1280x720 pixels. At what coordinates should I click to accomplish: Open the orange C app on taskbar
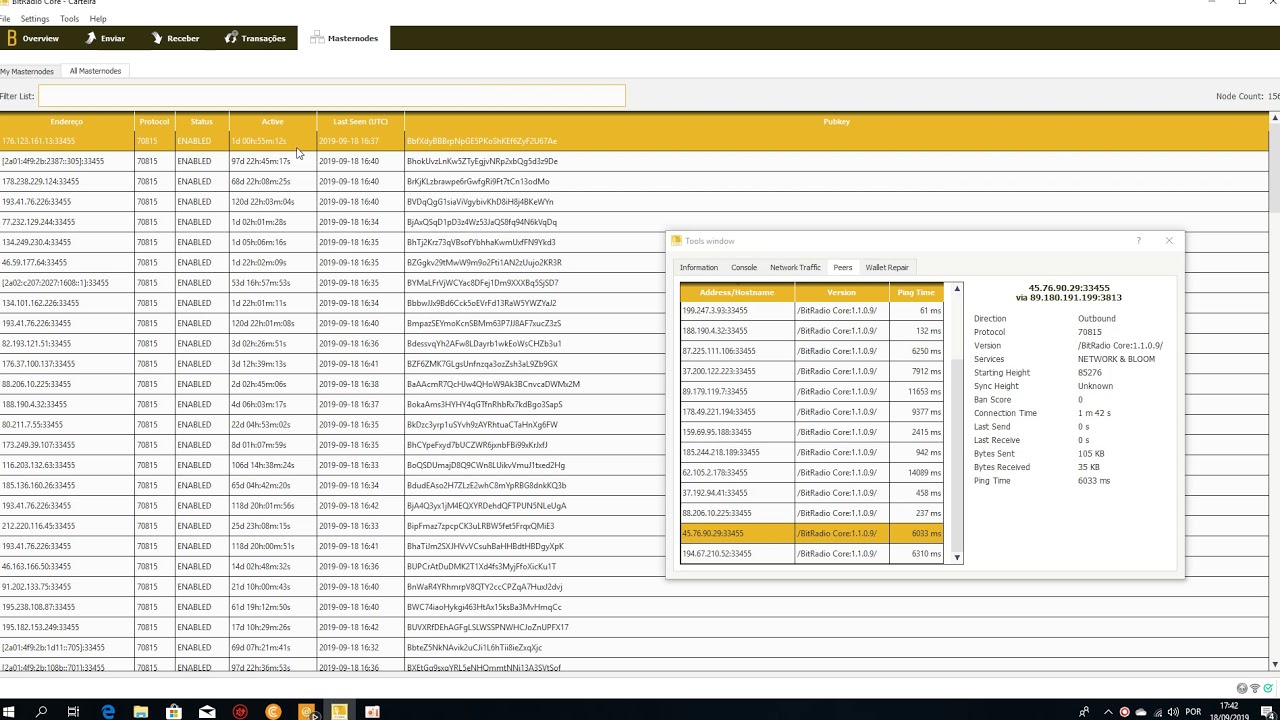point(273,712)
